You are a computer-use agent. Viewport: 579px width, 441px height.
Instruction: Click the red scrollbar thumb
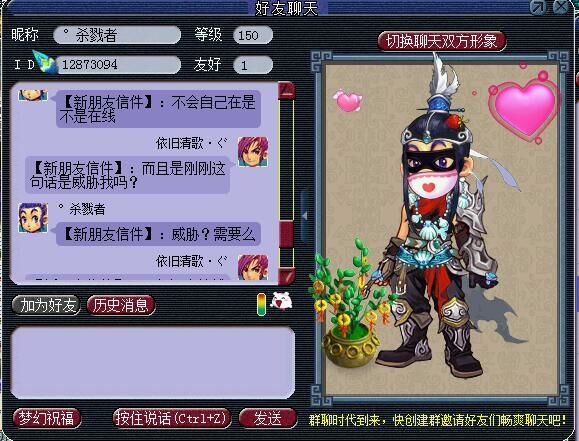287,234
